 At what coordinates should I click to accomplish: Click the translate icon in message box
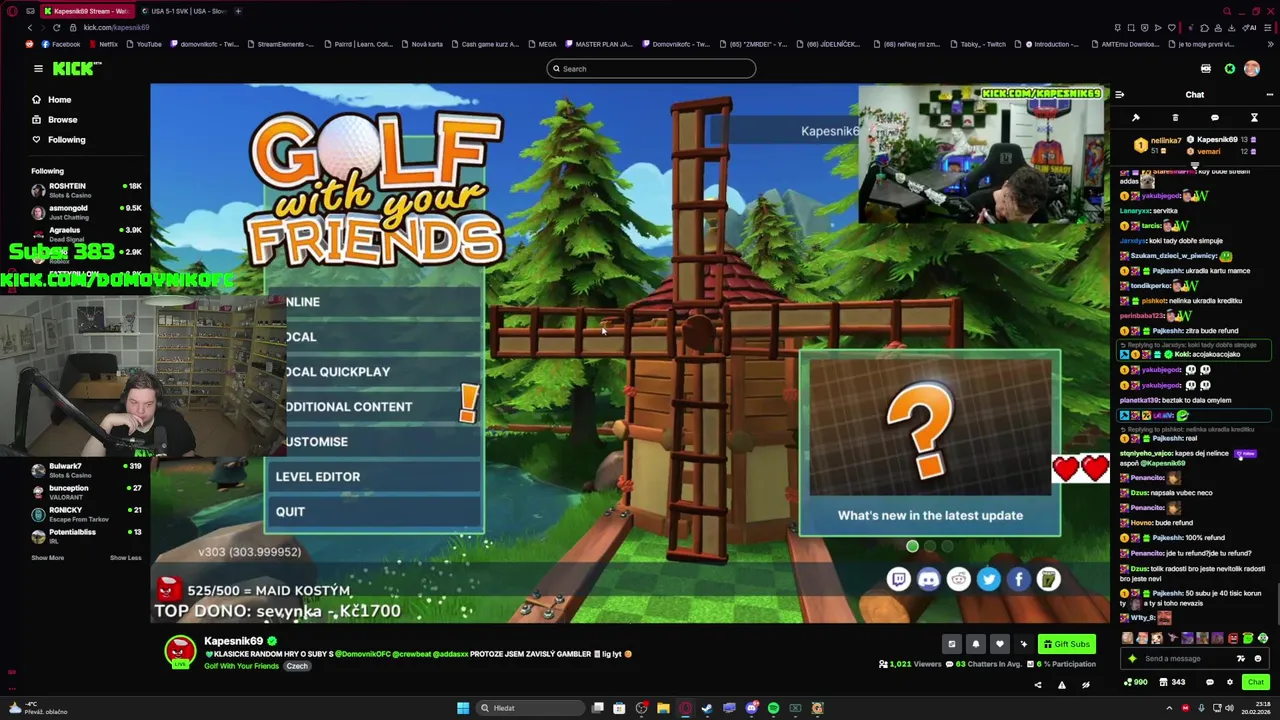[1241, 658]
